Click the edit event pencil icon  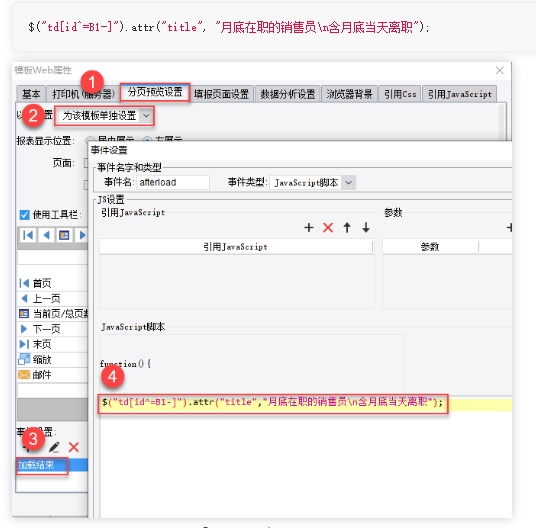point(54,447)
